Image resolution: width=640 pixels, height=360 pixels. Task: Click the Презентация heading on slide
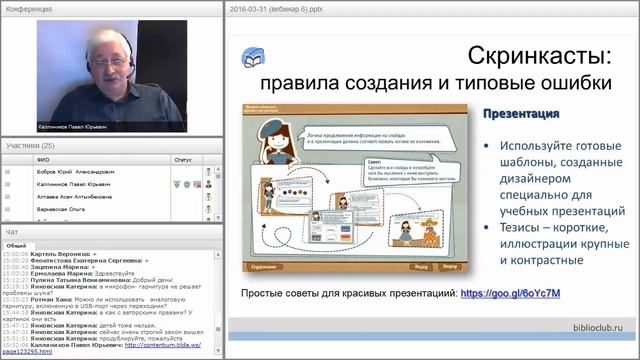[x=521, y=114]
